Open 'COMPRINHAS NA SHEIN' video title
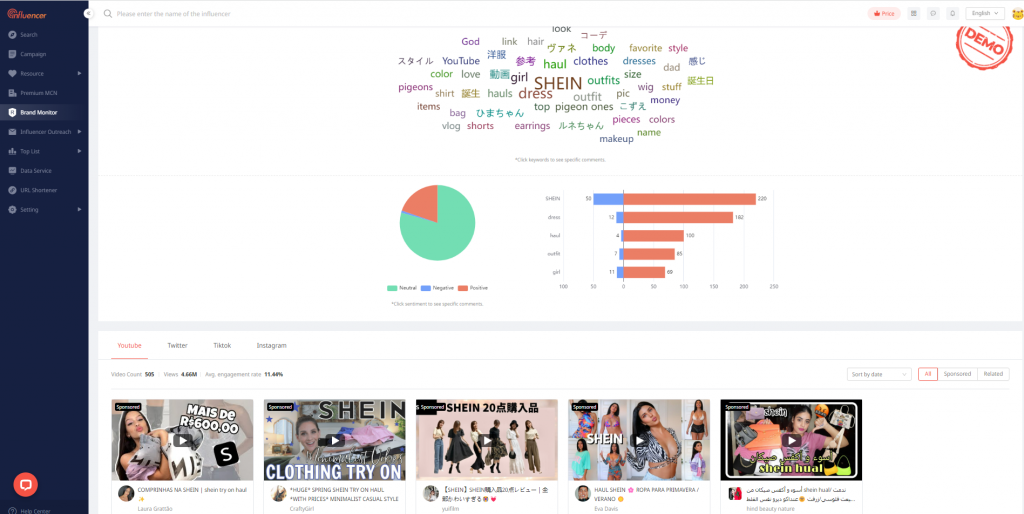The image size is (1024, 514). pyautogui.click(x=192, y=494)
